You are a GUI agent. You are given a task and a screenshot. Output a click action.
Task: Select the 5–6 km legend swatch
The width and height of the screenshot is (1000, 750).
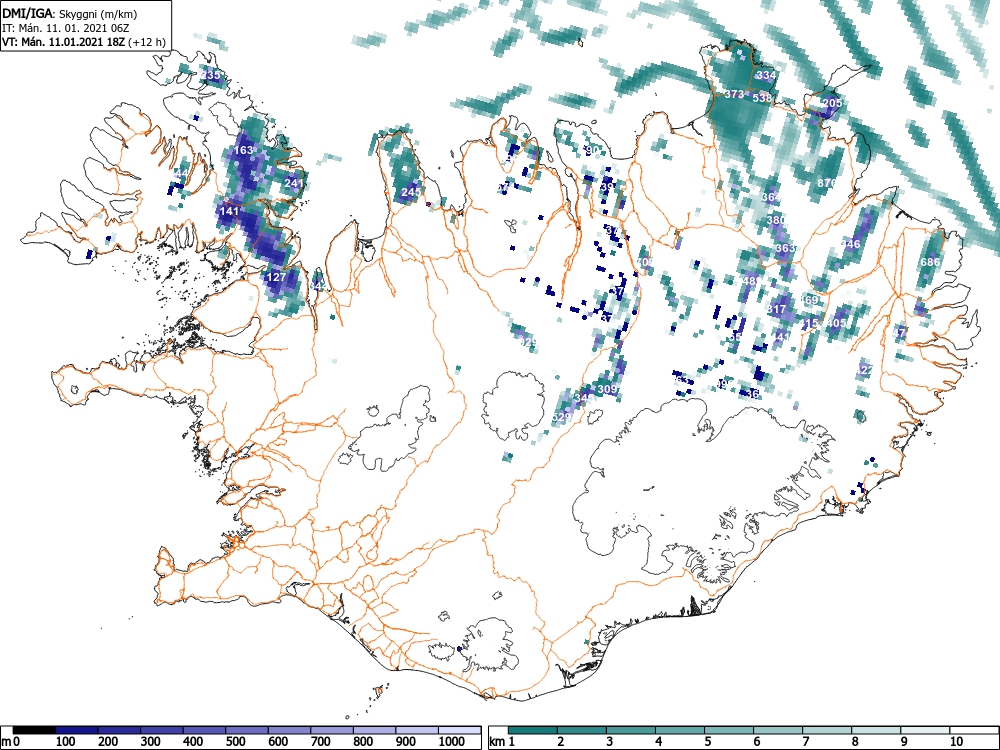(729, 729)
